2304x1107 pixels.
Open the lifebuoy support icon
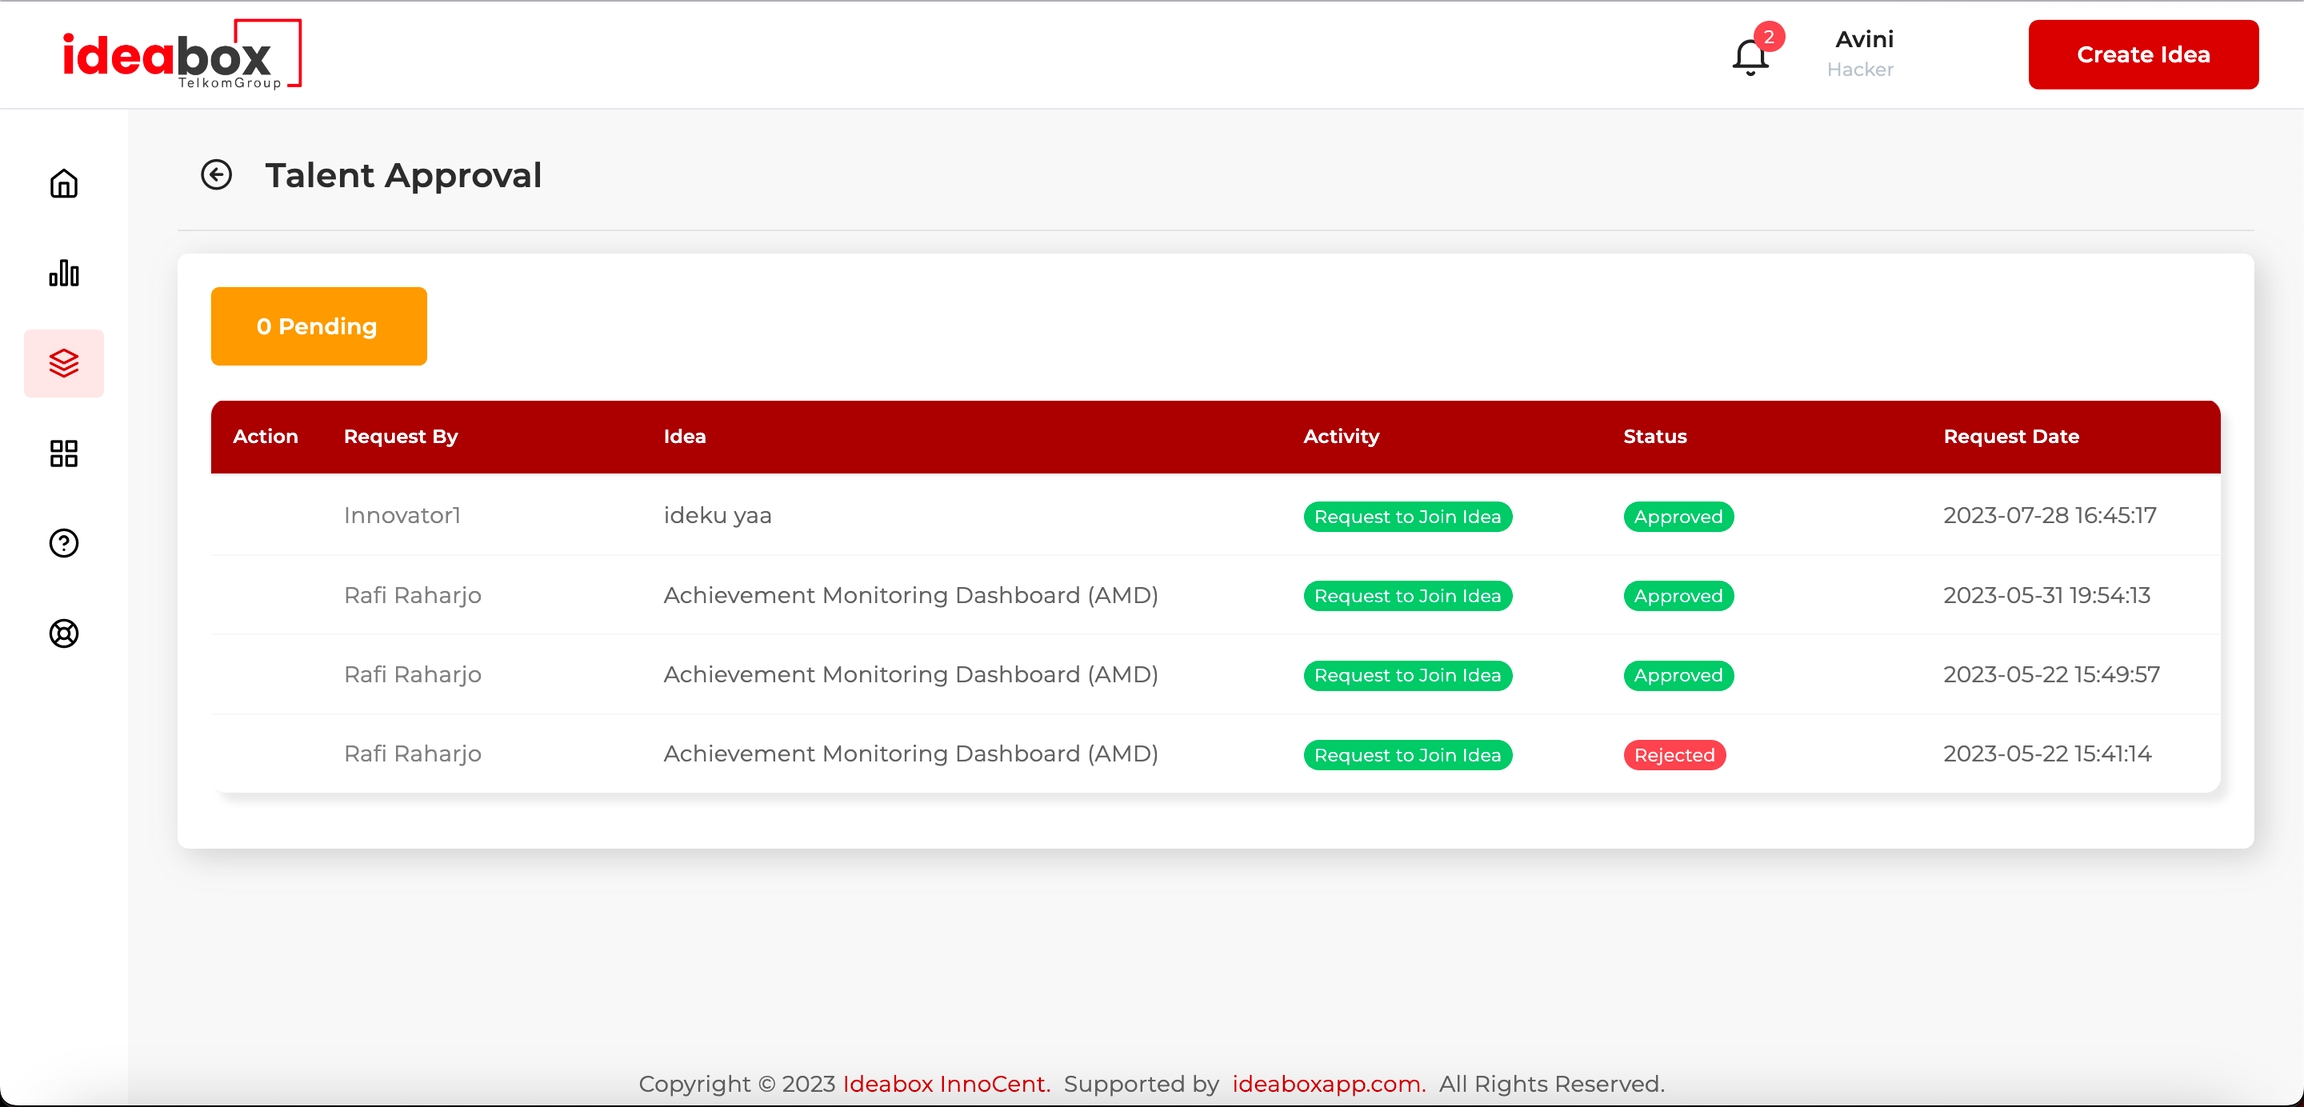(x=64, y=633)
